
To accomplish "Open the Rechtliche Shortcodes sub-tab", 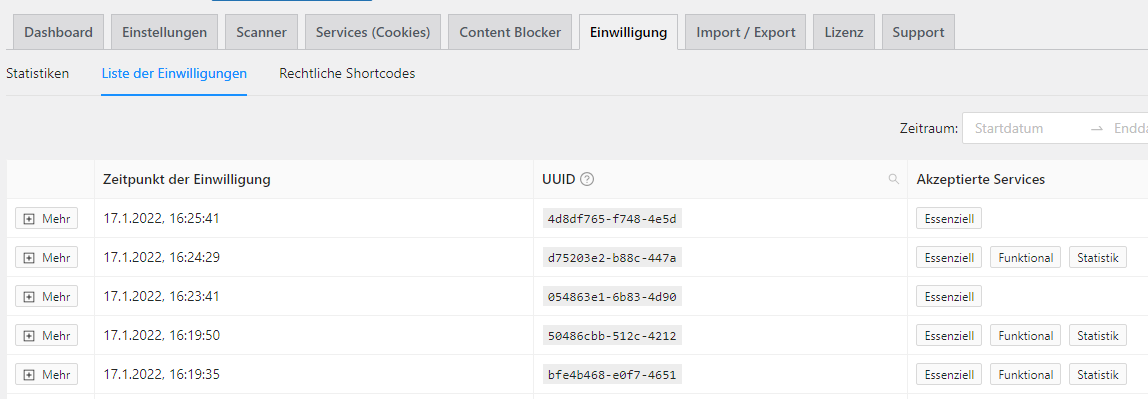I will [347, 73].
